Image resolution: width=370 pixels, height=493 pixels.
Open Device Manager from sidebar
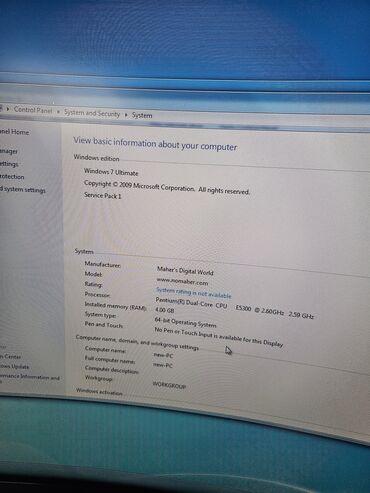click(9, 151)
